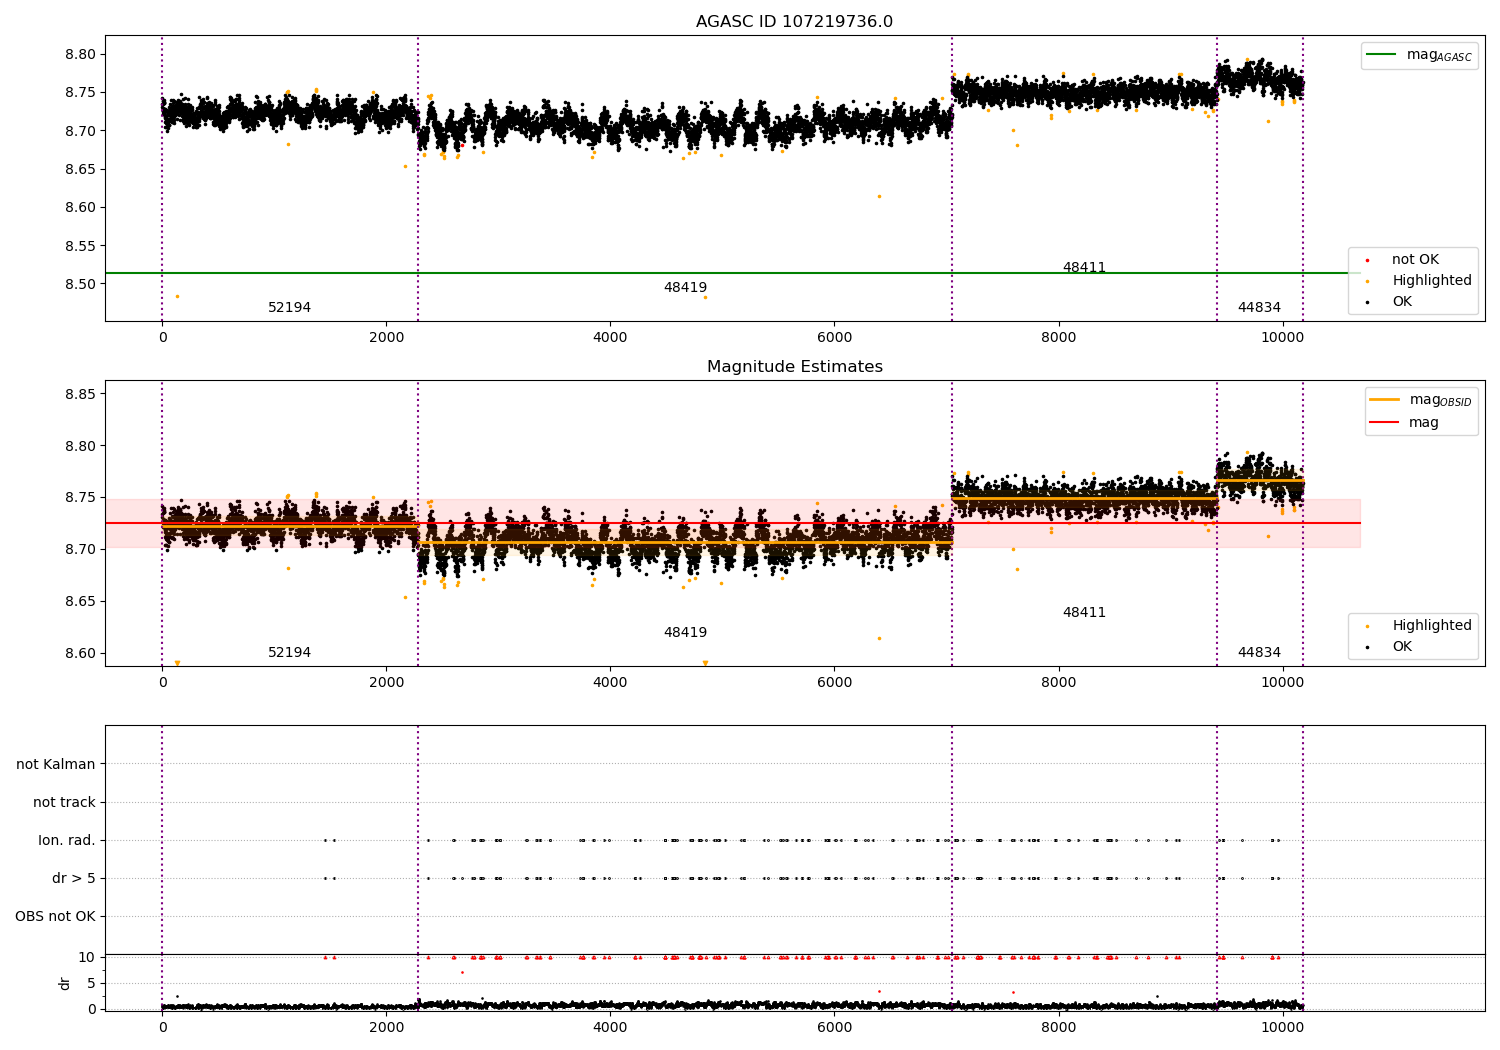This screenshot has height=1050, width=1500.
Task: Click the 8.60 y-axis tick of the Magnitude Estimates plot
Action: (79, 654)
